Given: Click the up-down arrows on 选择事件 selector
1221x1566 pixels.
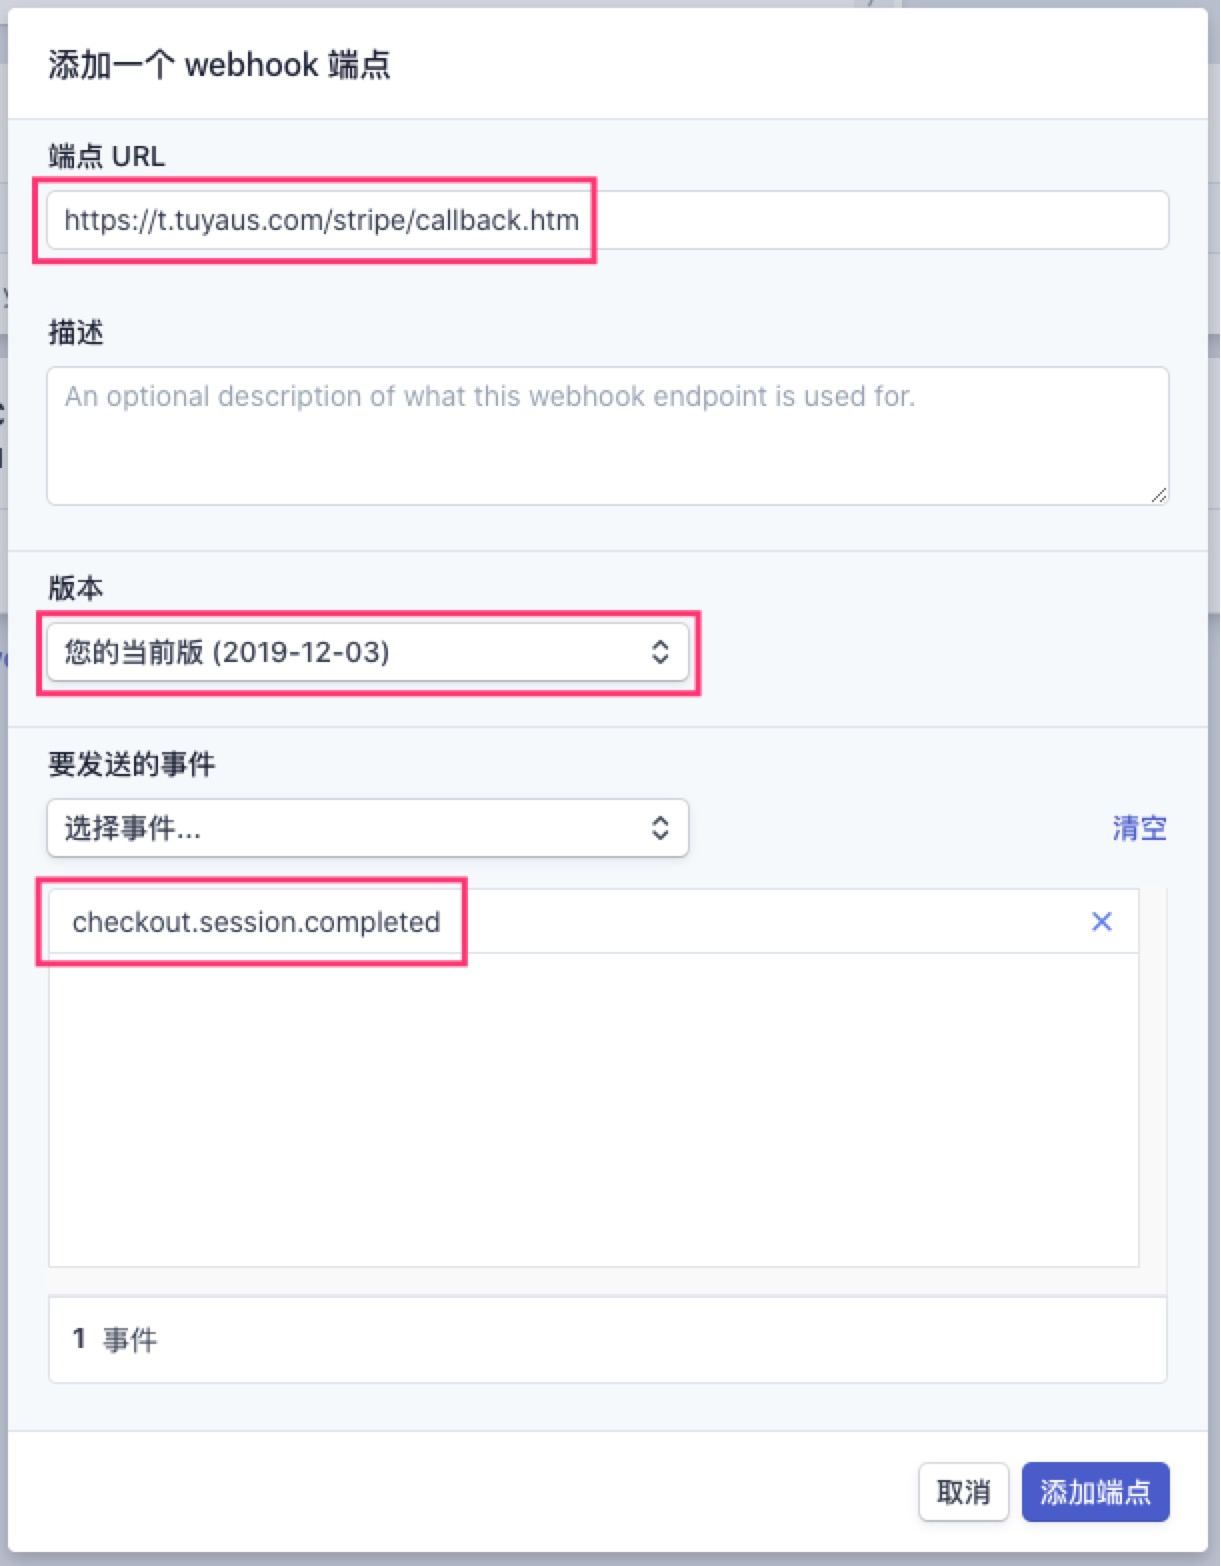Looking at the screenshot, I should pos(660,828).
